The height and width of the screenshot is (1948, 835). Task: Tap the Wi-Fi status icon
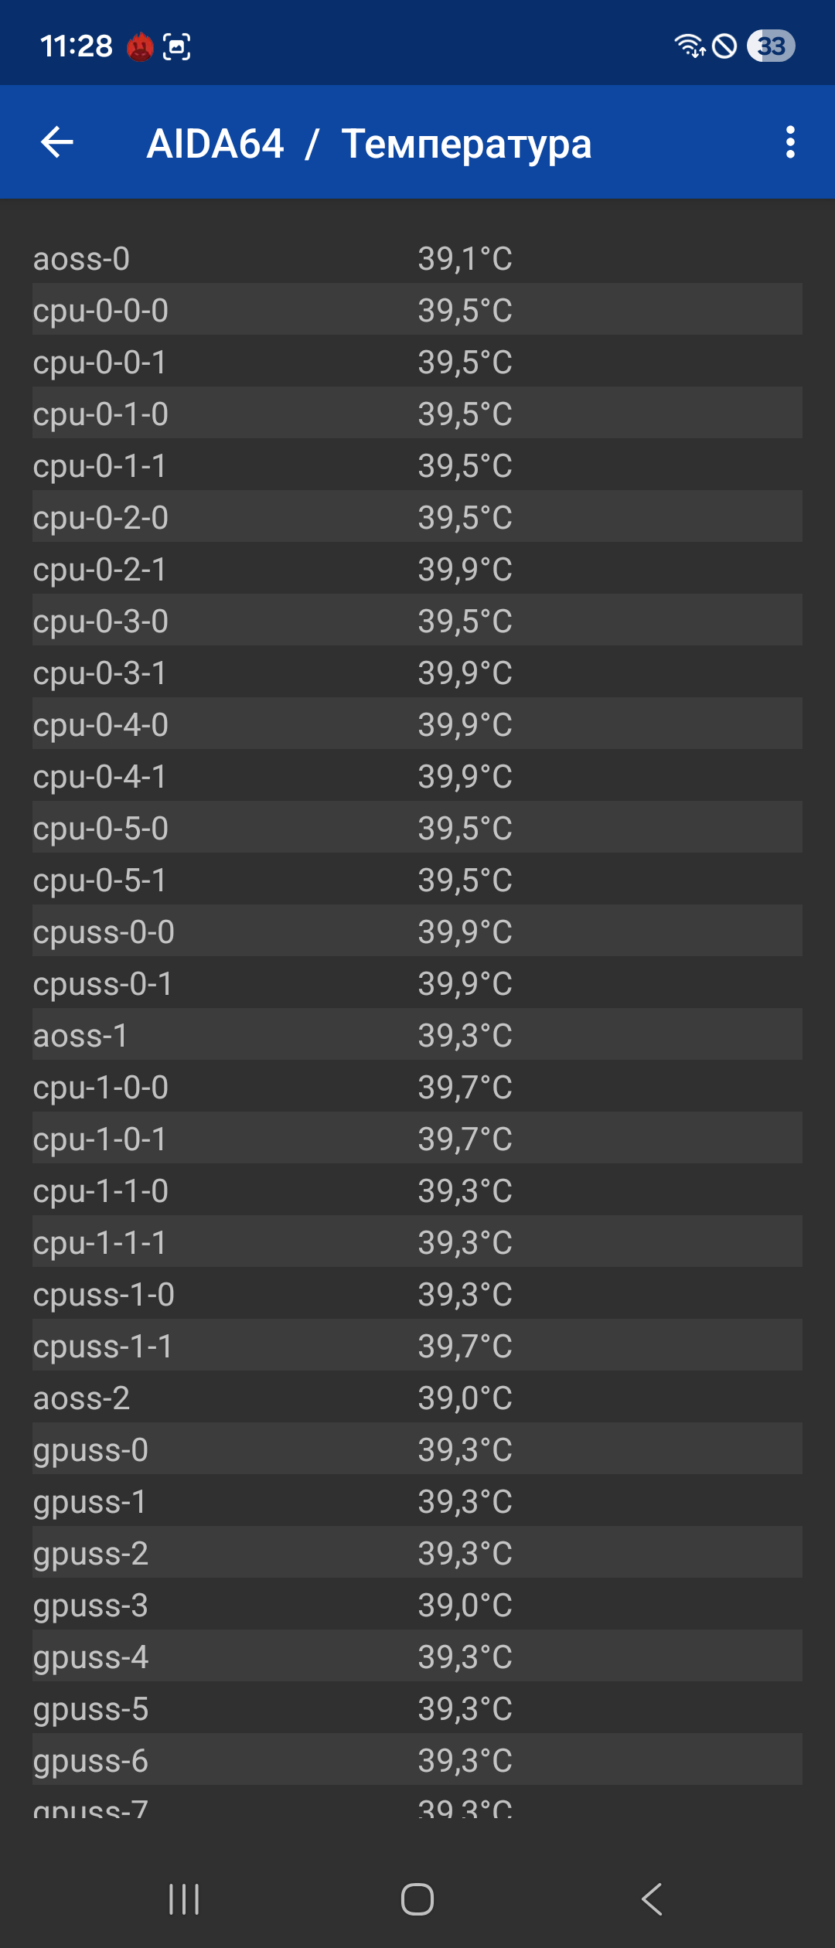pos(690,46)
